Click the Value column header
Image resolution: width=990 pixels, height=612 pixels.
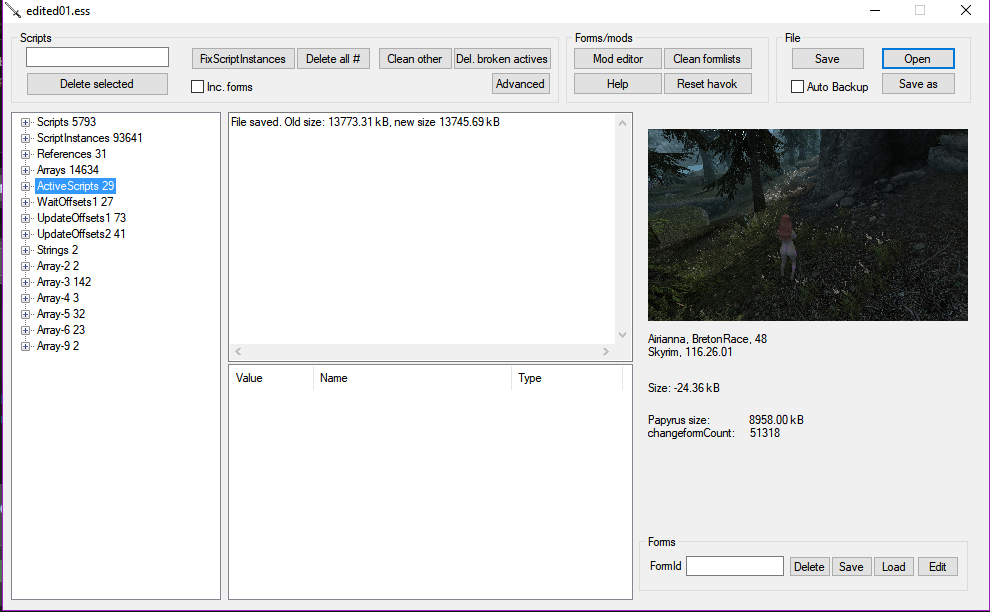(x=271, y=378)
